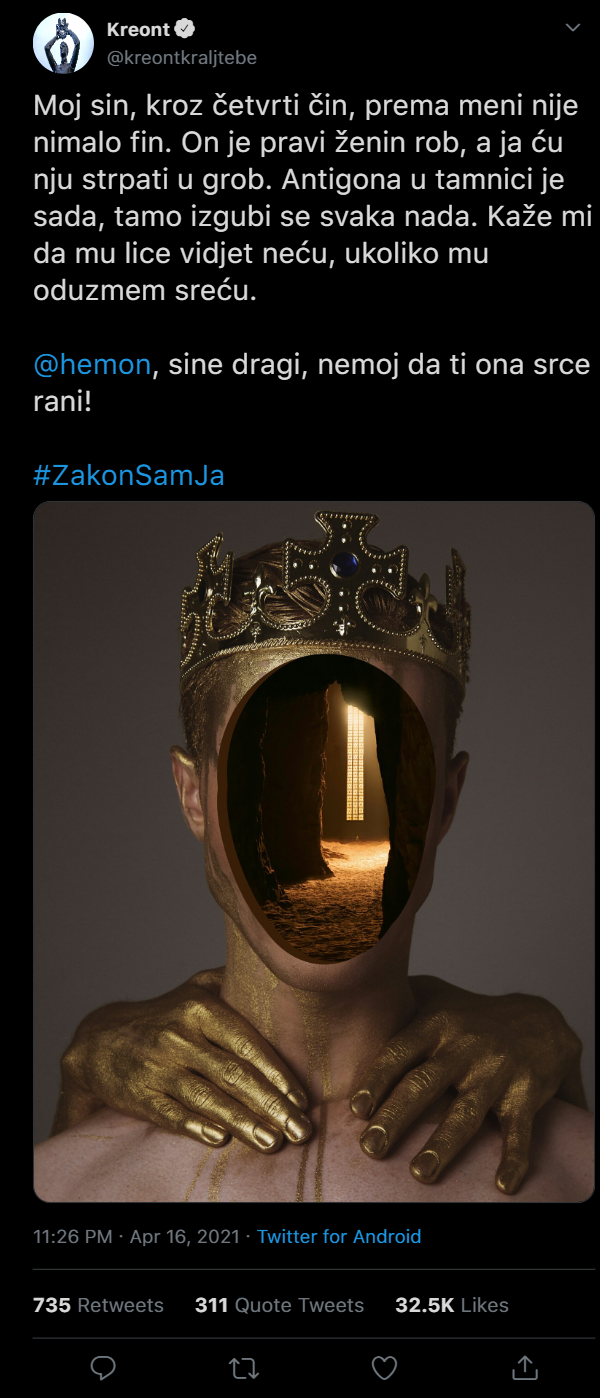This screenshot has width=600, height=1398.
Task: Open the Twitter for Android source link
Action: [x=339, y=1237]
